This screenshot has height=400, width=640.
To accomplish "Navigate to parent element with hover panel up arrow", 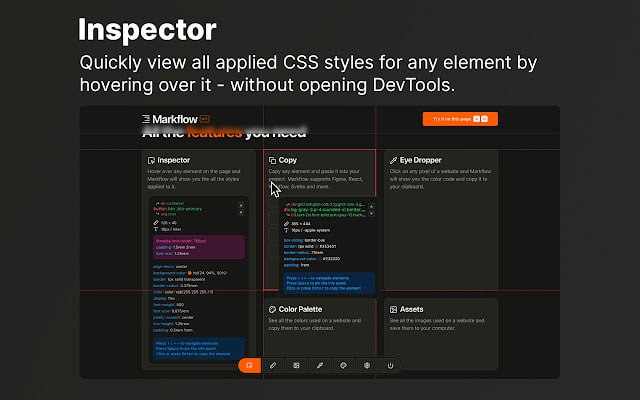I will point(371,207).
